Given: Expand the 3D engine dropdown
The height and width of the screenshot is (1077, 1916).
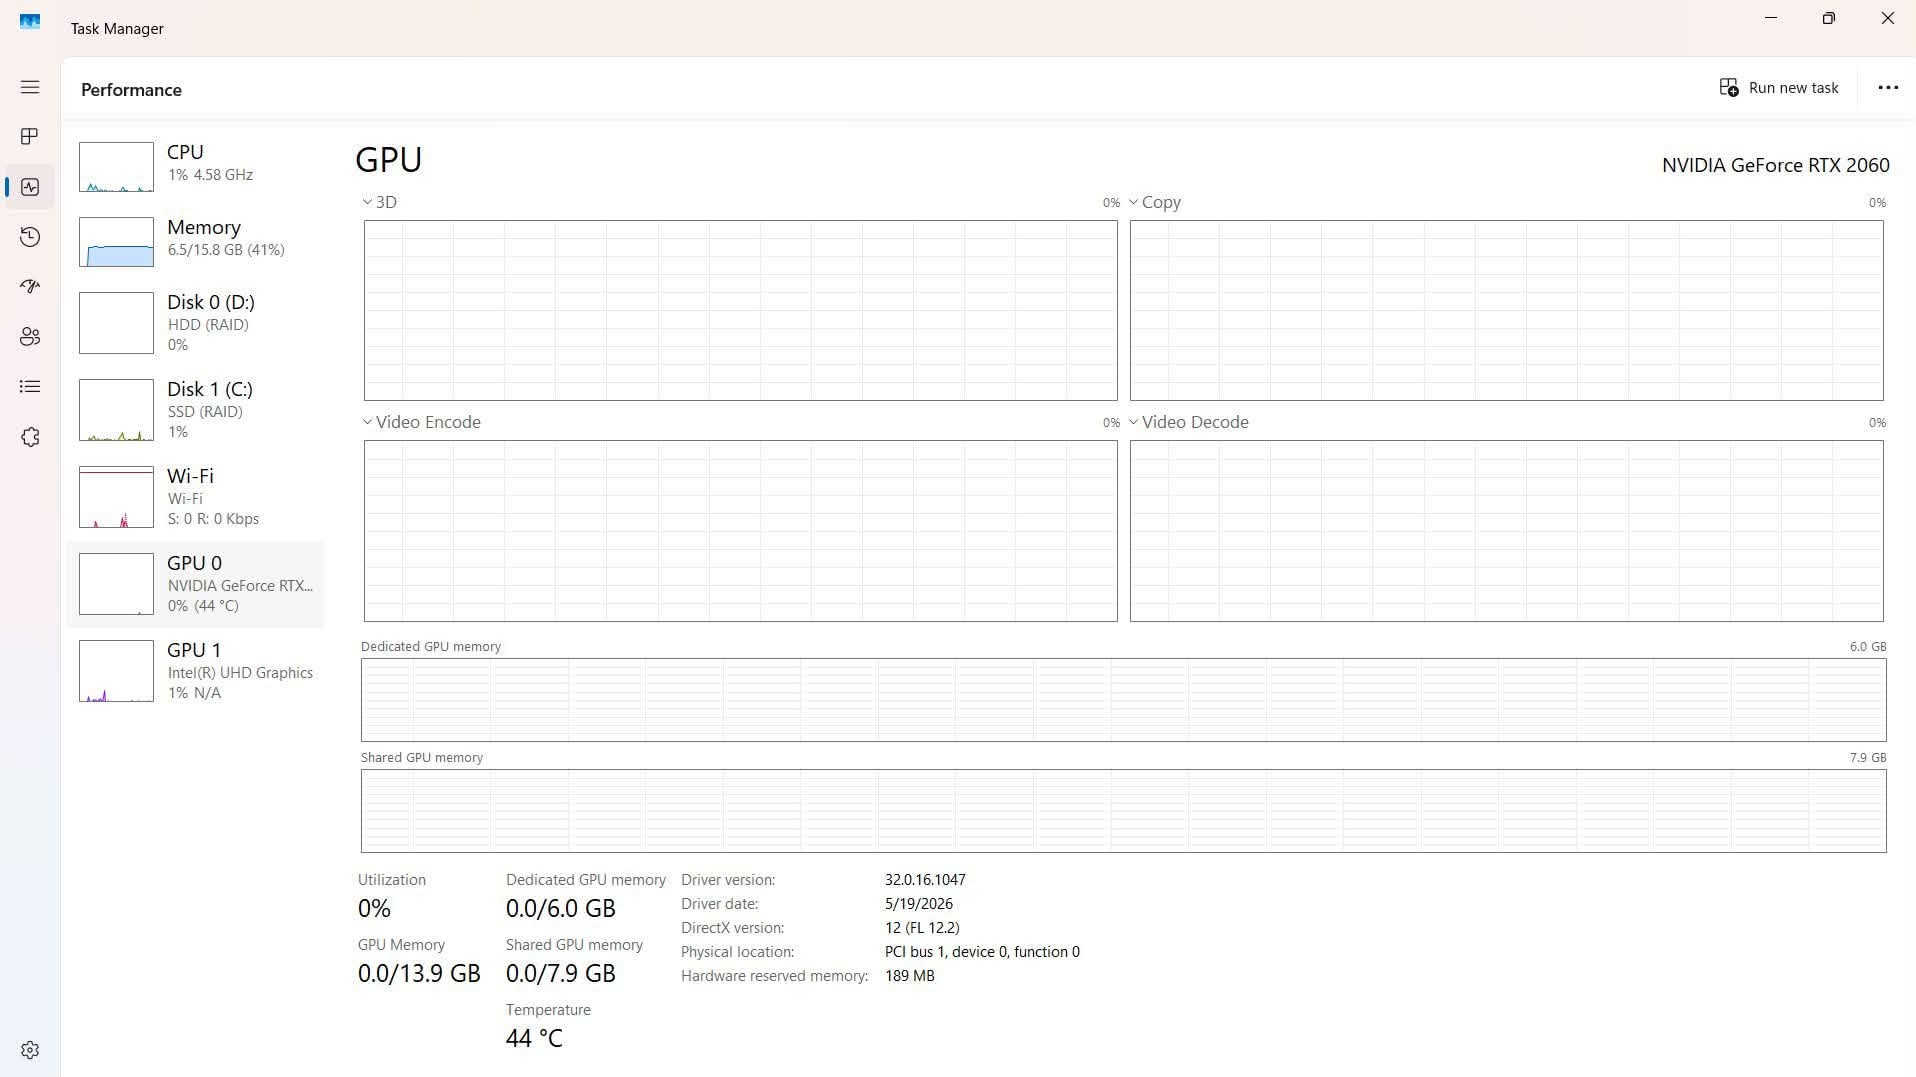Looking at the screenshot, I should click(380, 202).
